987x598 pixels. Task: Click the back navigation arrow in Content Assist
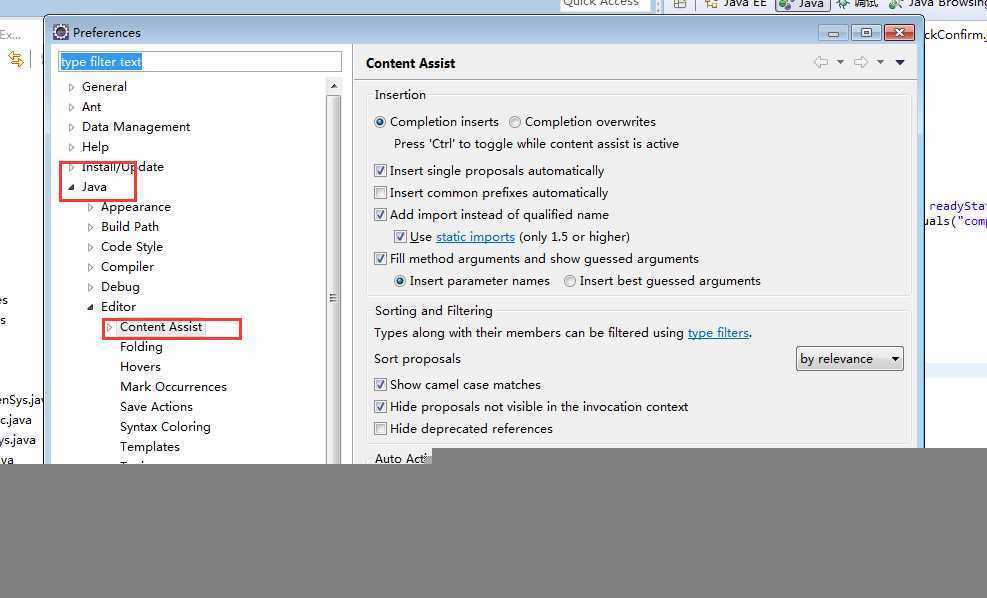[821, 62]
